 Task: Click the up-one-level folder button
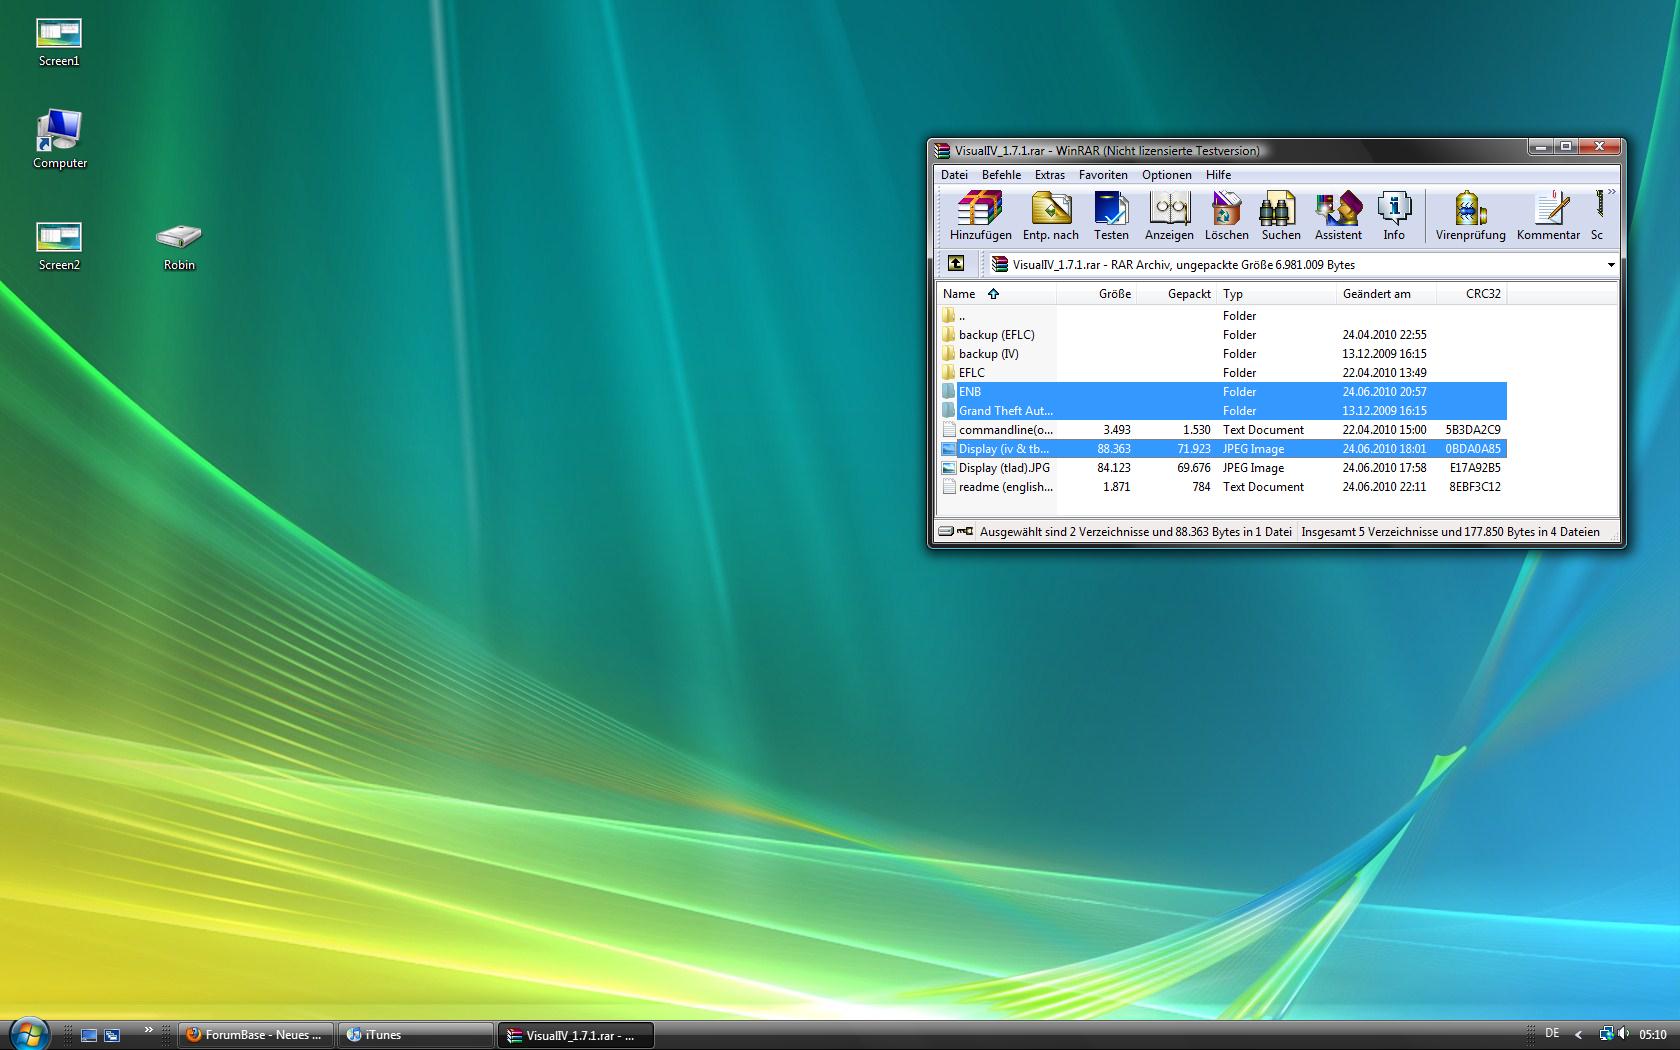pos(956,264)
